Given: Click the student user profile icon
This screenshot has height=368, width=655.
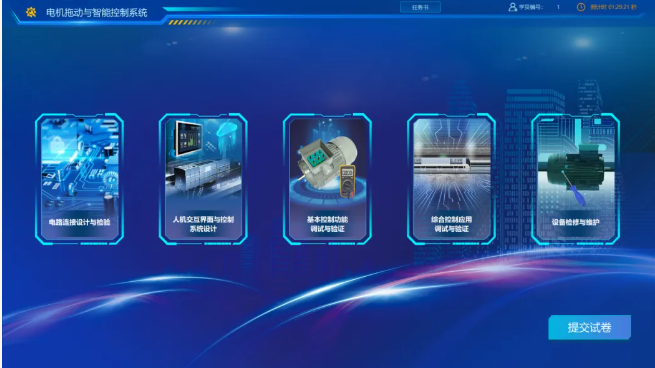Looking at the screenshot, I should (512, 7).
